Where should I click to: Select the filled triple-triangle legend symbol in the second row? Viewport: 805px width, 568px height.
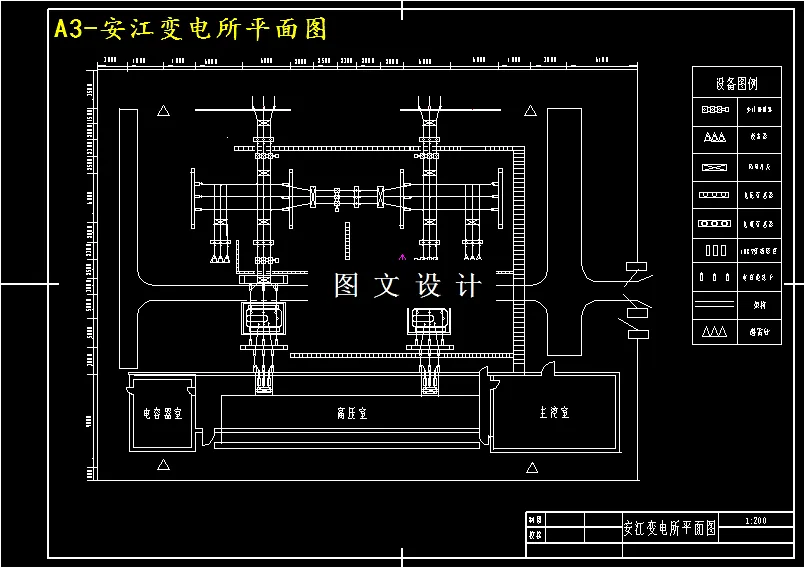pyautogui.click(x=715, y=137)
